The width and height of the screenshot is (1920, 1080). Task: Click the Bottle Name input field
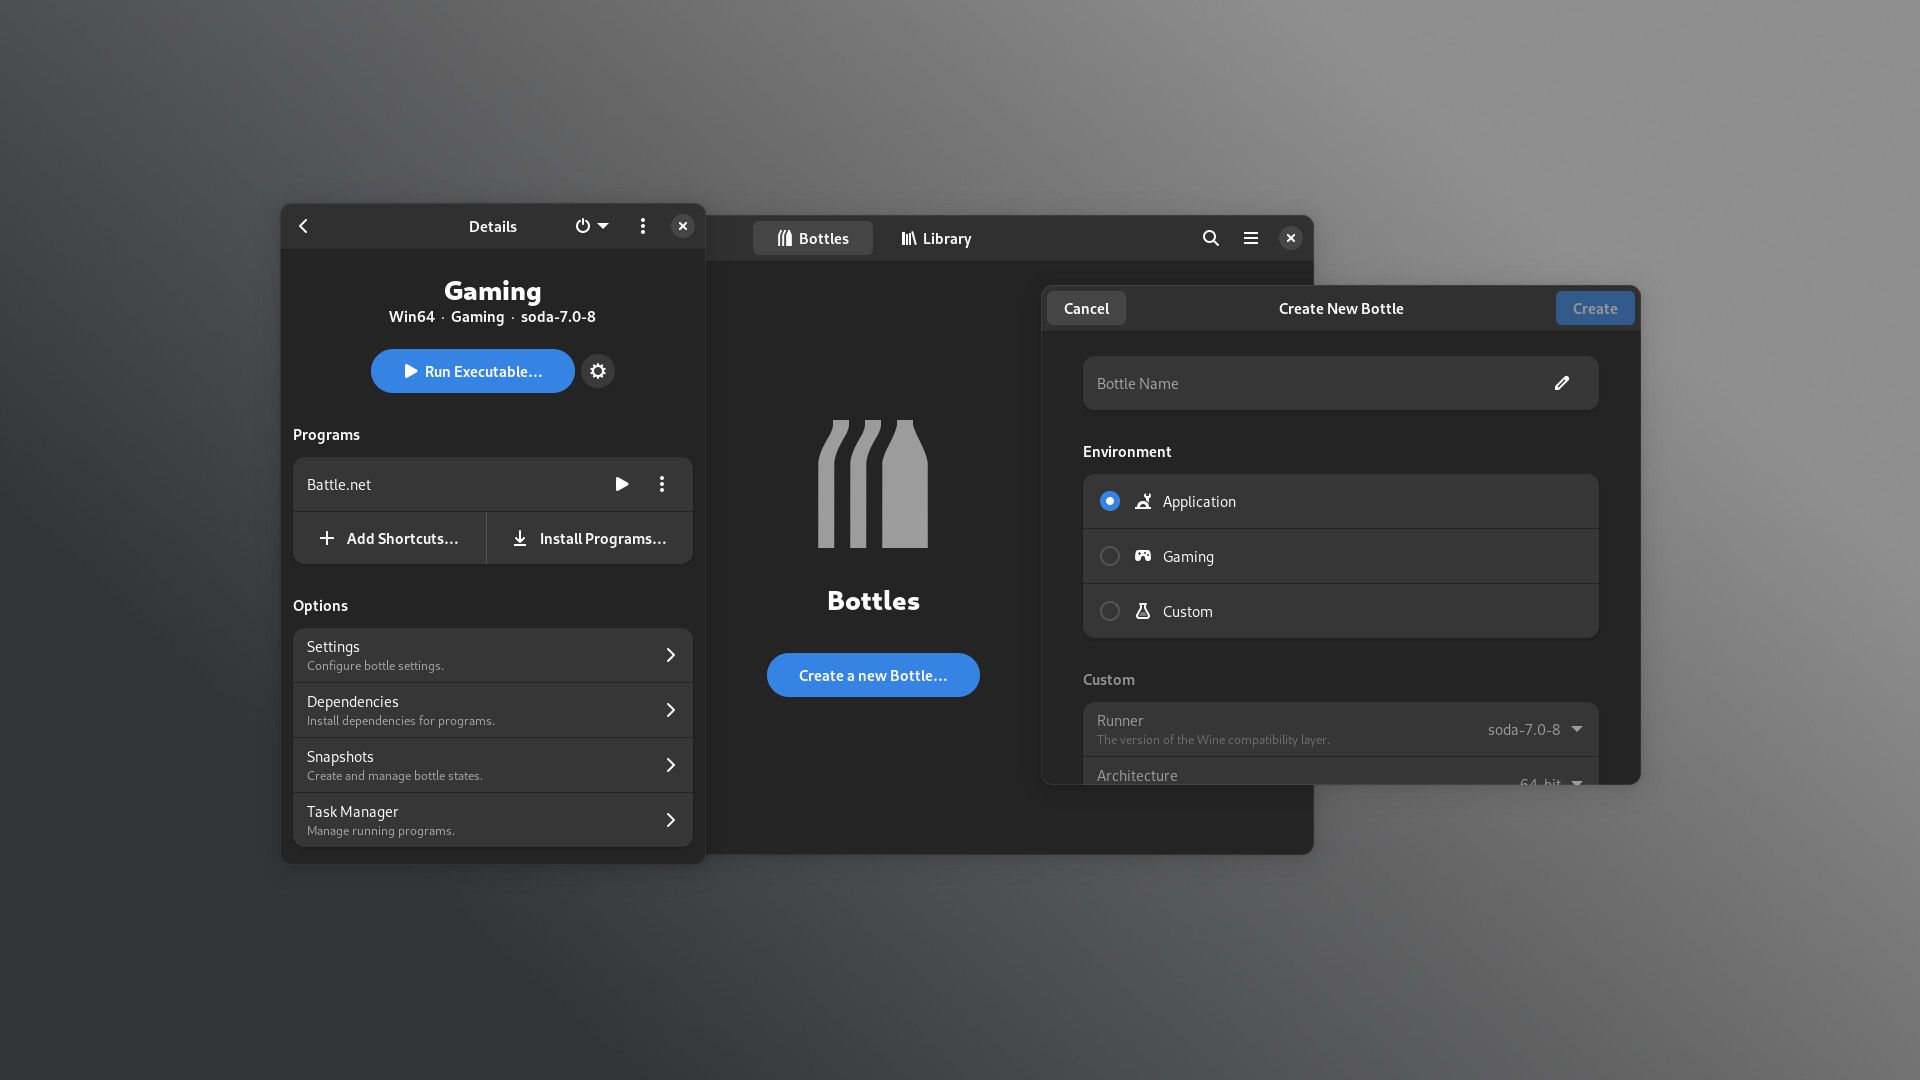click(1310, 383)
